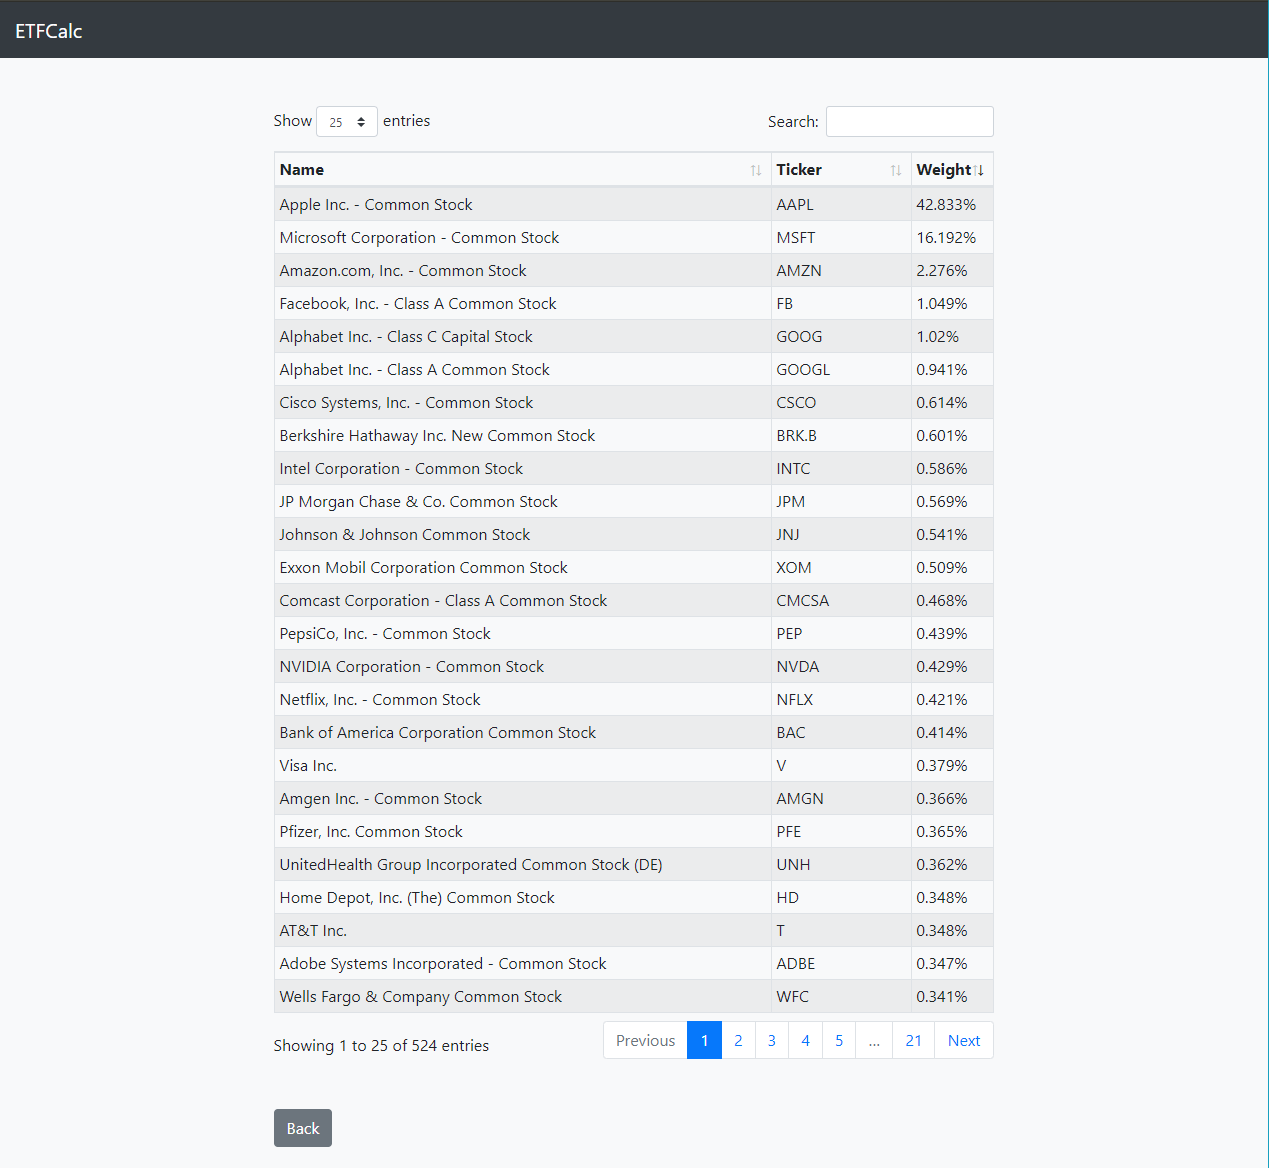Screen dimensions: 1269x1168
Task: Select Netflix, Inc. - Common Stock cell
Action: pos(522,699)
